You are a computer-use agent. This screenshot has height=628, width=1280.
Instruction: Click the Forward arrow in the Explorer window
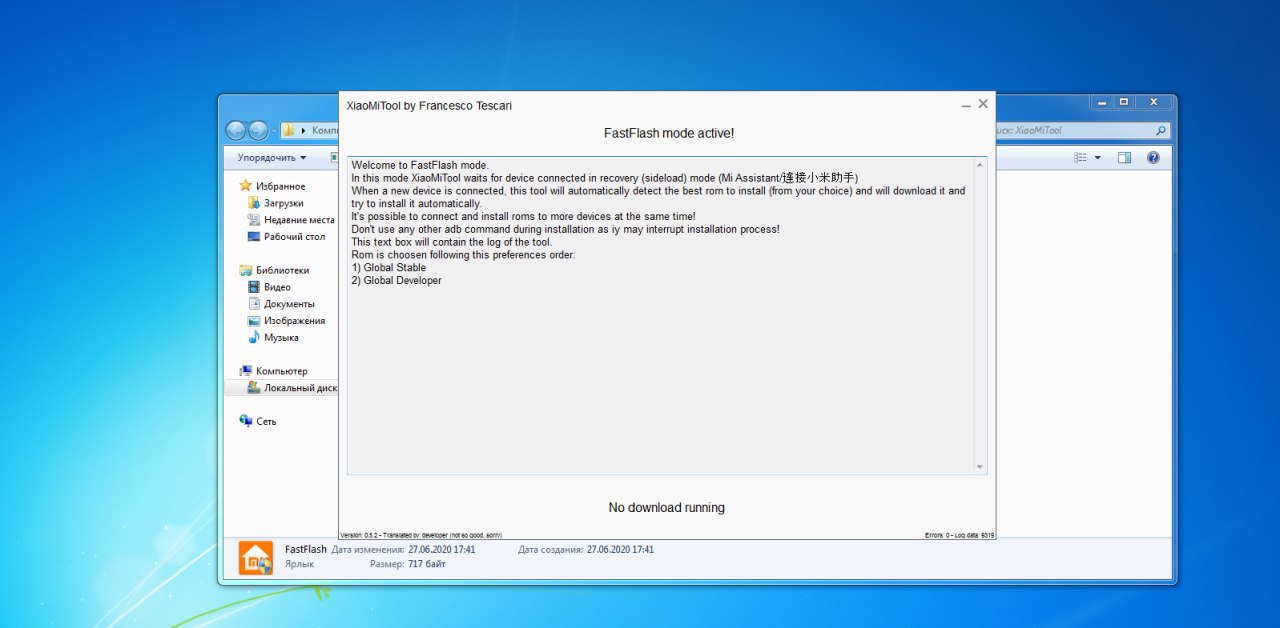pyautogui.click(x=258, y=130)
